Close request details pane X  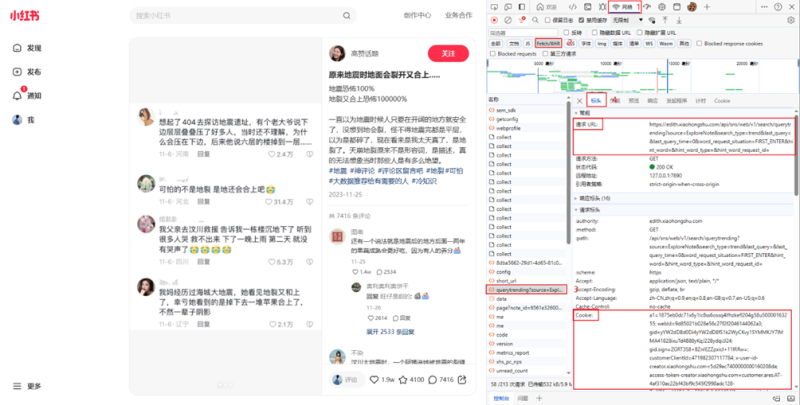click(579, 101)
